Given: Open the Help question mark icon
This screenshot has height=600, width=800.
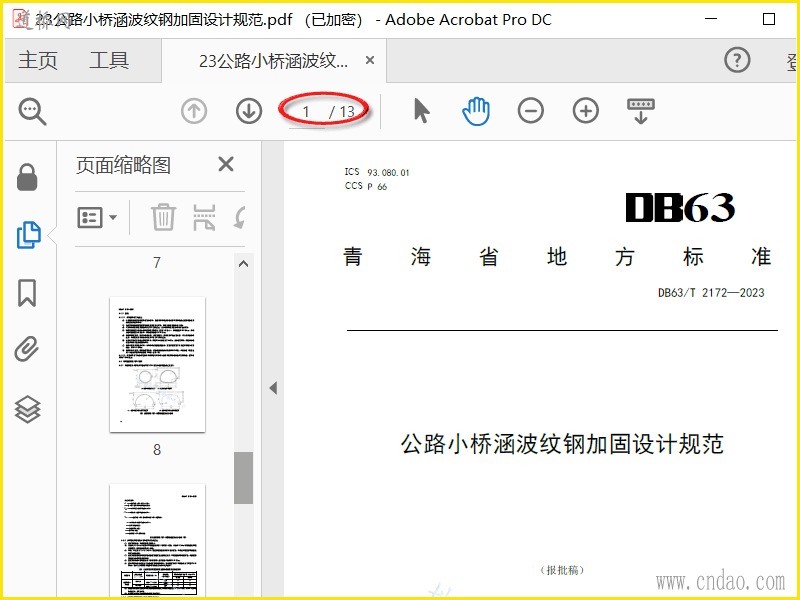Looking at the screenshot, I should coord(737,60).
